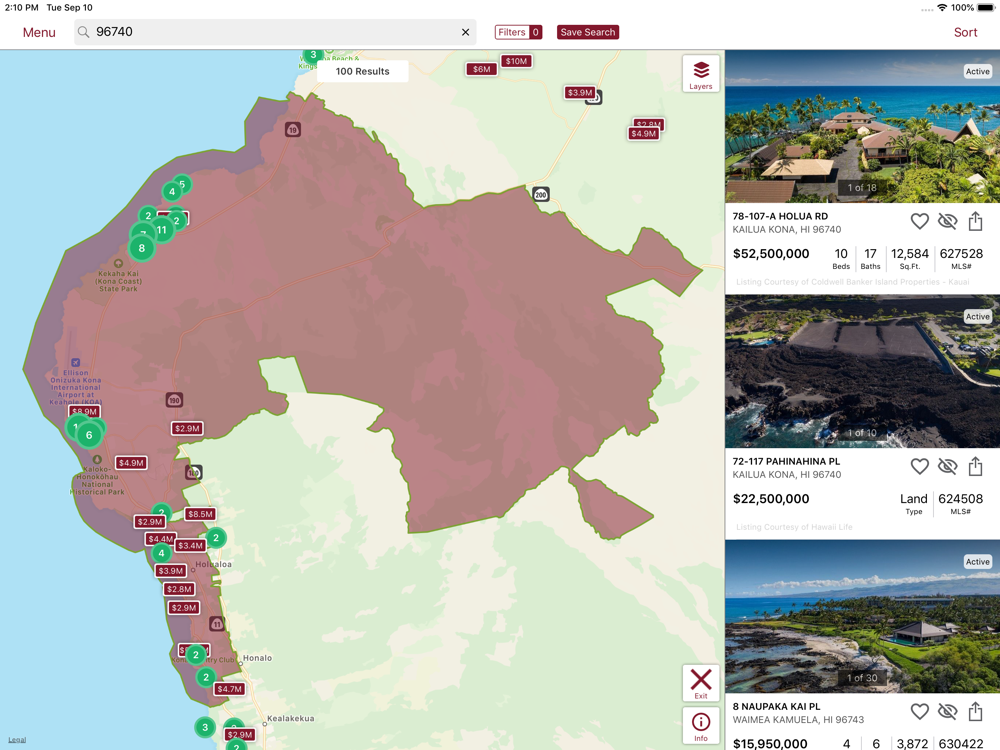Screen dimensions: 1000x750
Task: Select the $8.5M map price marker
Action: (200, 514)
